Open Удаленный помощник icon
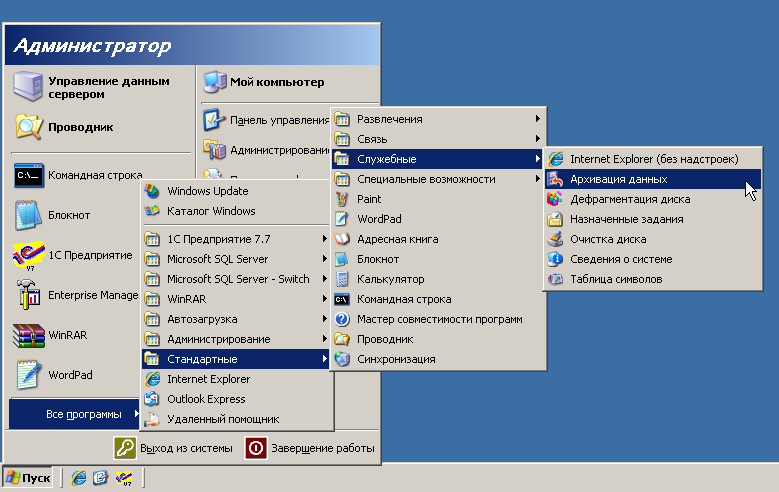The height and width of the screenshot is (492, 779). pyautogui.click(x=152, y=419)
